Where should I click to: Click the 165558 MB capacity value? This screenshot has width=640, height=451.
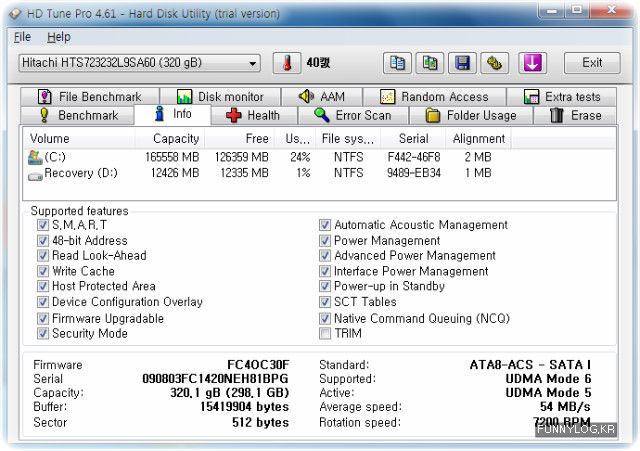[172, 157]
